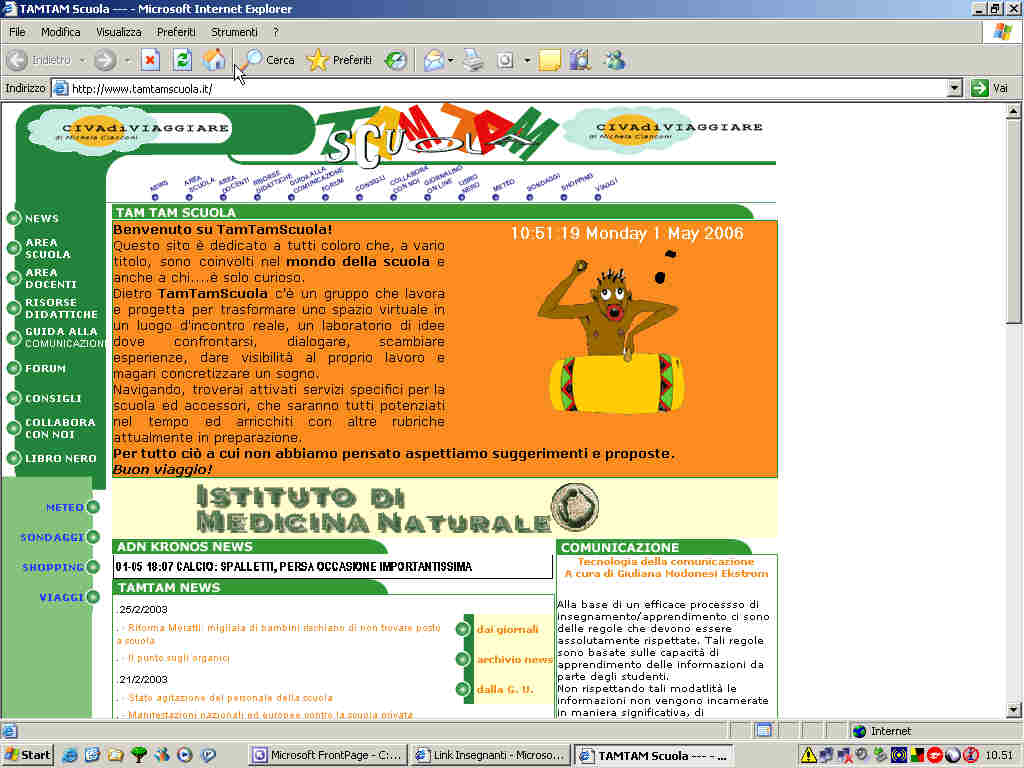Viewport: 1024px width, 768px height.
Task: Open the dalla G. U. link
Action: point(505,689)
